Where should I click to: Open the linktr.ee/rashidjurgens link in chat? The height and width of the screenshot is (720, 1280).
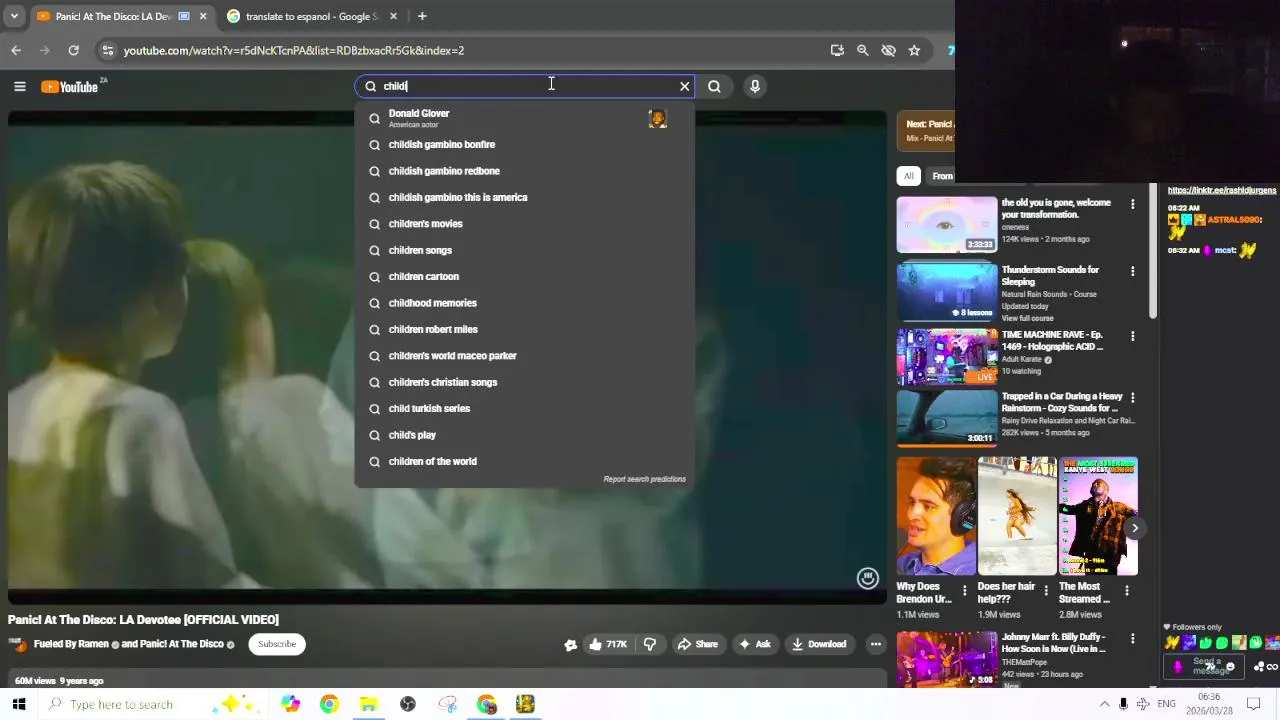[x=1222, y=190]
